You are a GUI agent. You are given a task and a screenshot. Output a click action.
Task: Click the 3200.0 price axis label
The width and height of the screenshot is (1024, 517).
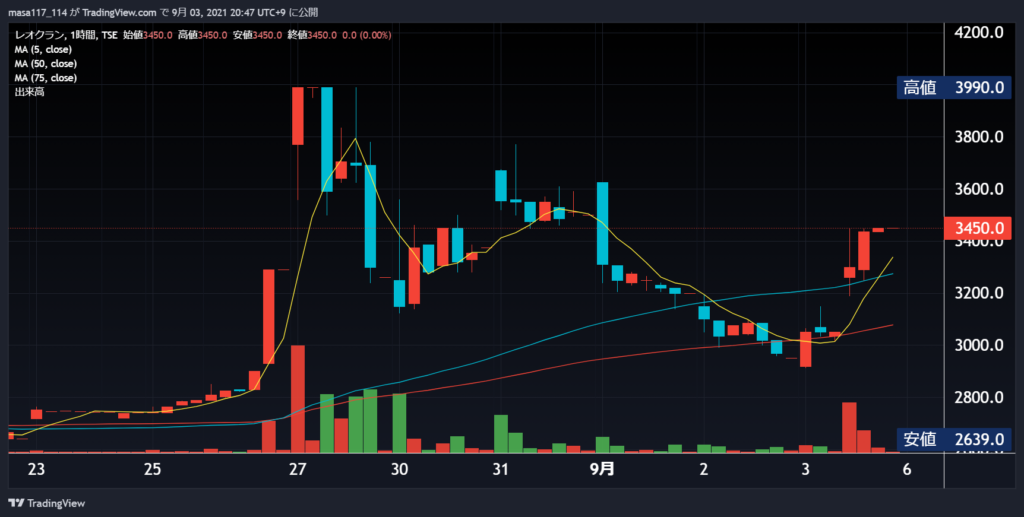[979, 293]
